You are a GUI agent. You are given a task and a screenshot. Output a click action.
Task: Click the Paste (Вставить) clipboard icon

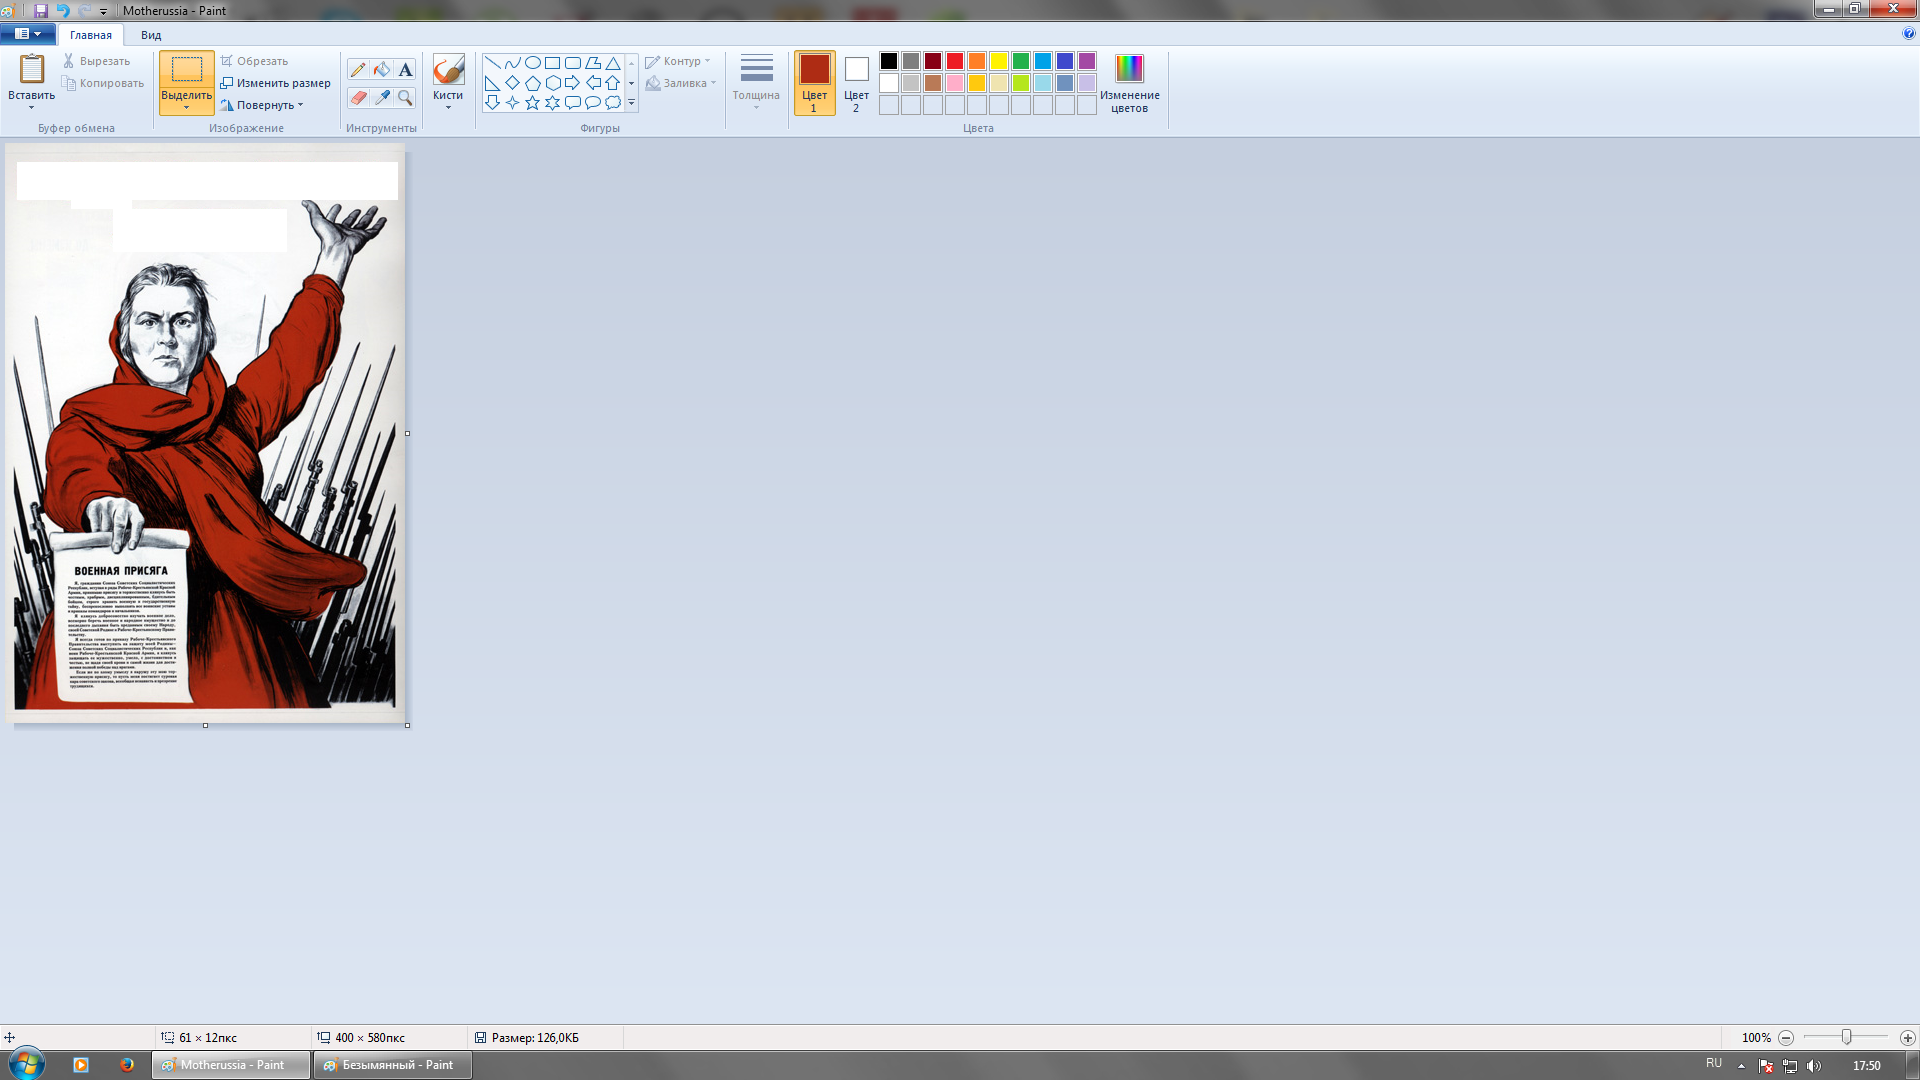point(32,69)
